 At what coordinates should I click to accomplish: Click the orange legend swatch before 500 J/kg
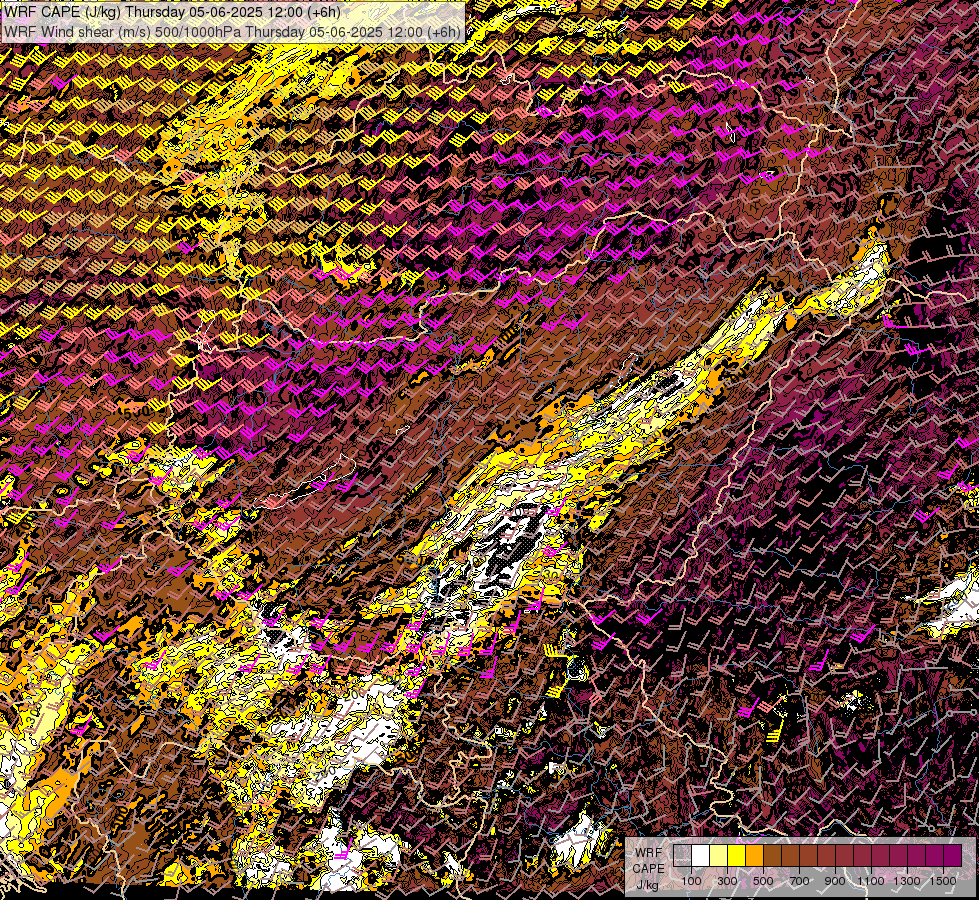[754, 856]
